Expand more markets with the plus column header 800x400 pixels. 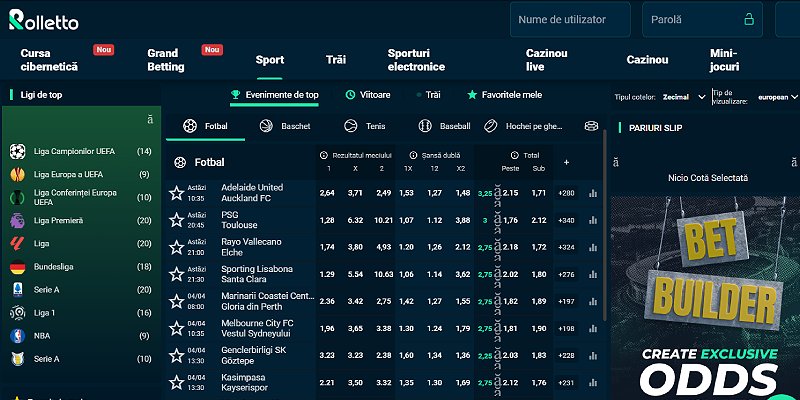(x=566, y=162)
